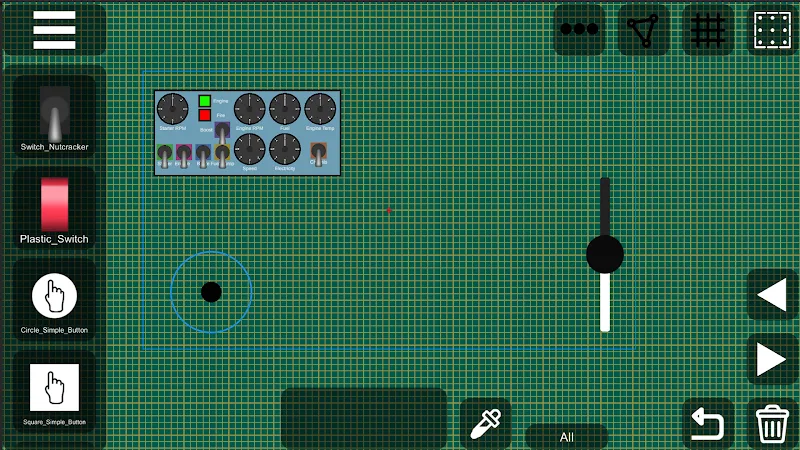Activate the dotted selection area tool
This screenshot has width=800, height=450.
[x=772, y=30]
